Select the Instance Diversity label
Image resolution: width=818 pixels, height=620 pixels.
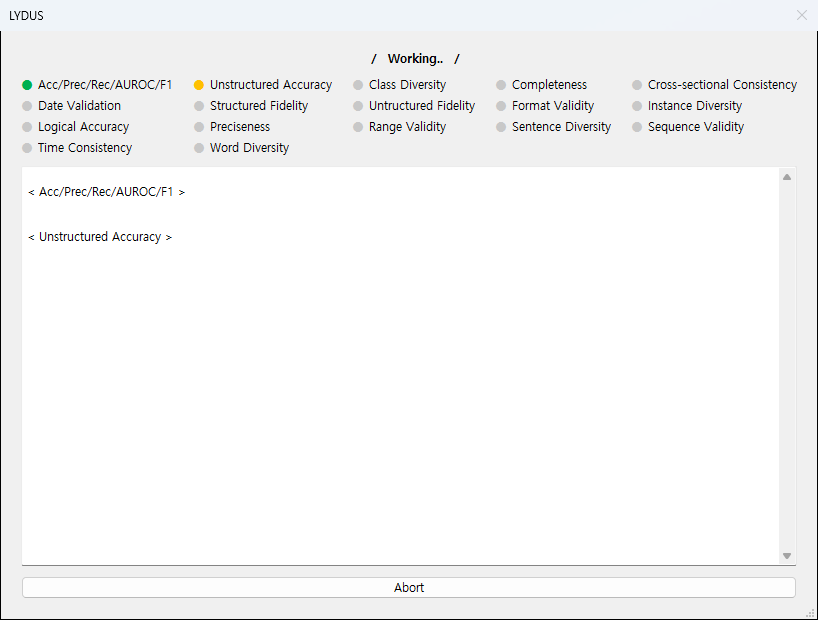[695, 105]
